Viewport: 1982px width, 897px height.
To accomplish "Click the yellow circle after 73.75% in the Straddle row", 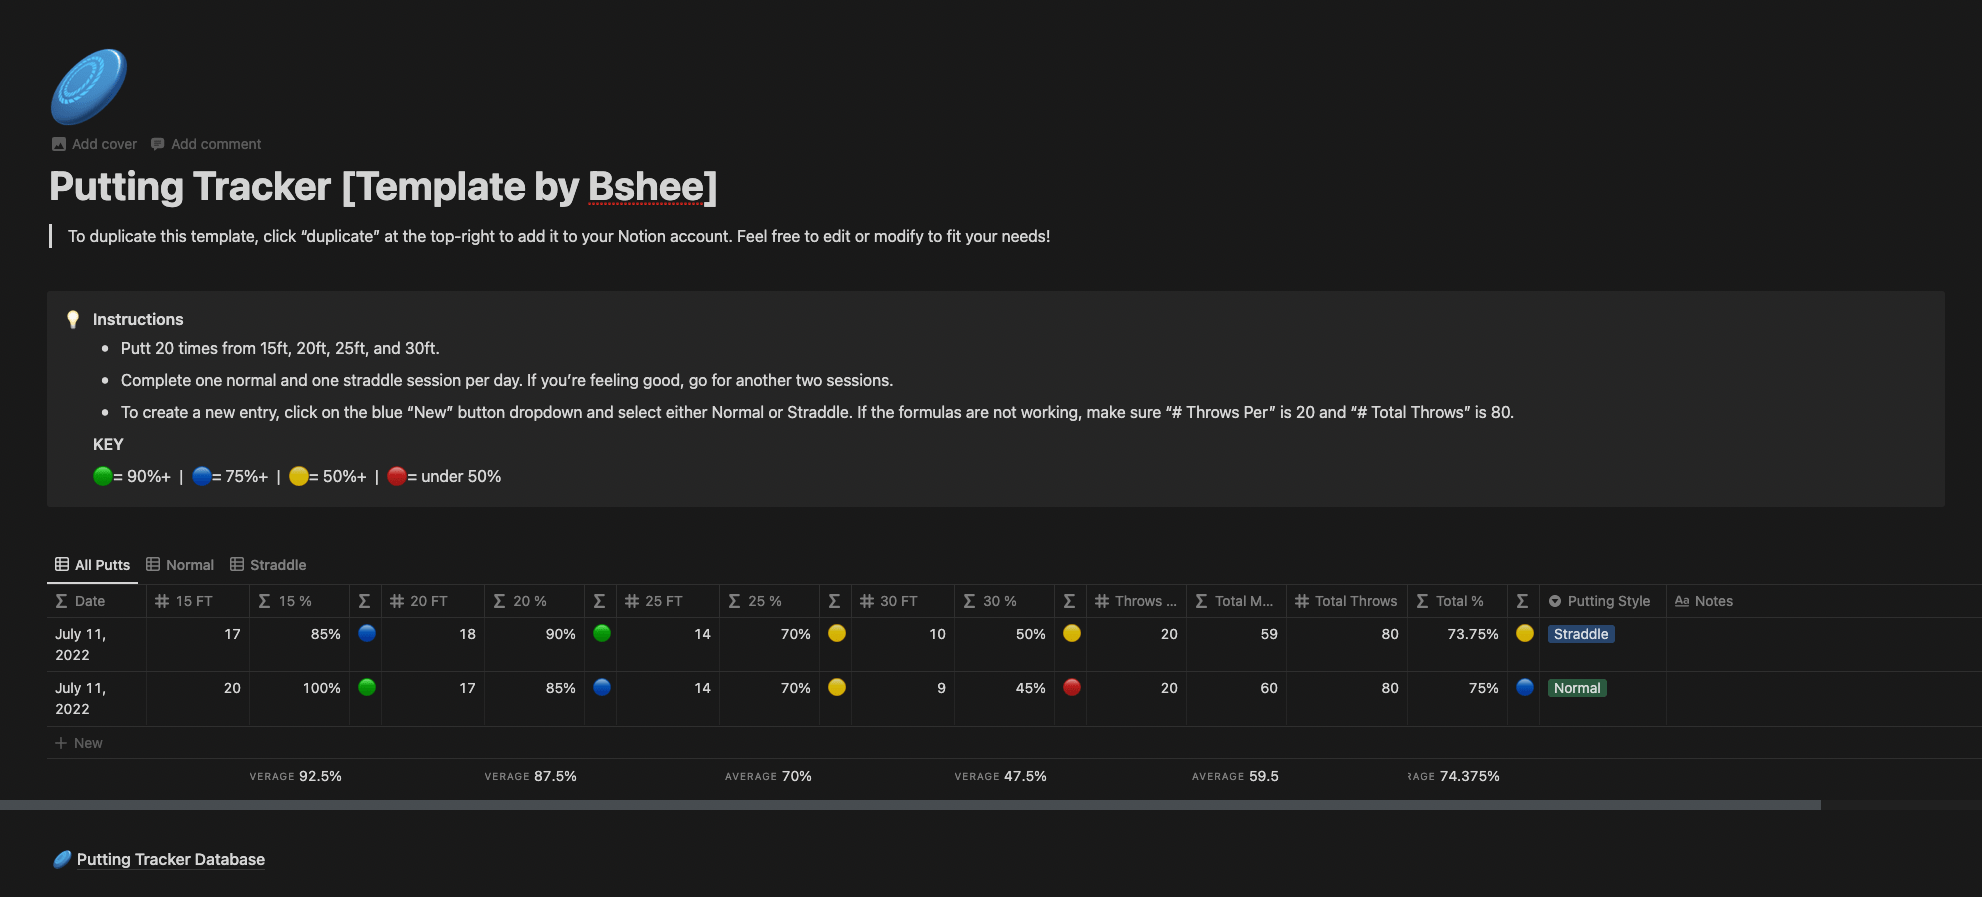I will point(1525,633).
